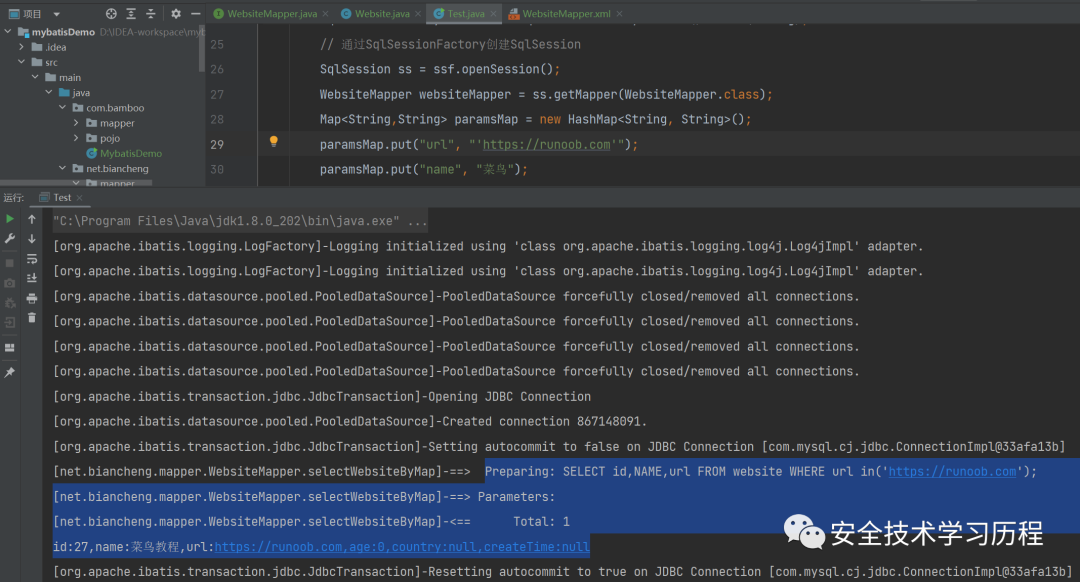Click 'SqlSession ss = ssf.openSession()' line
1080x582 pixels.
[x=439, y=70]
